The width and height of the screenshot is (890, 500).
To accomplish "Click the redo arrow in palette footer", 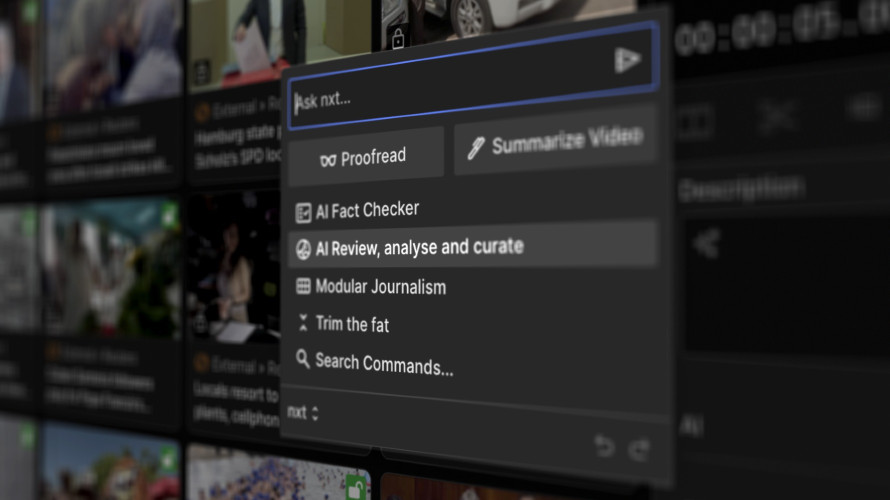I will 639,449.
